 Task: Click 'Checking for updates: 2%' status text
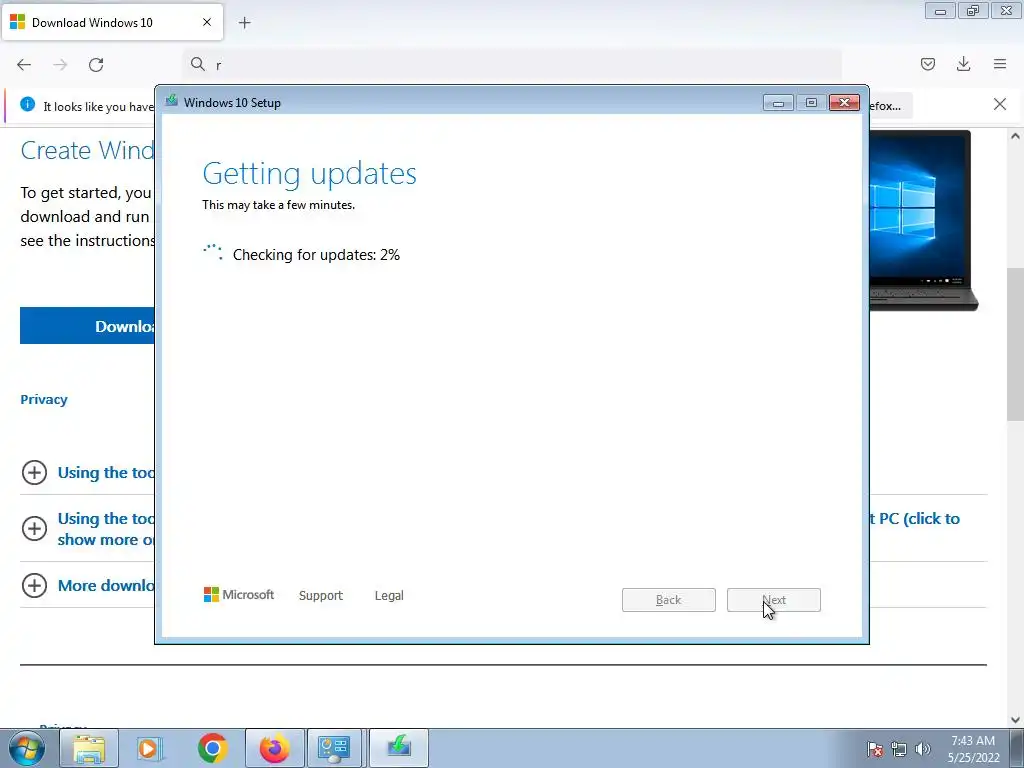(x=316, y=255)
